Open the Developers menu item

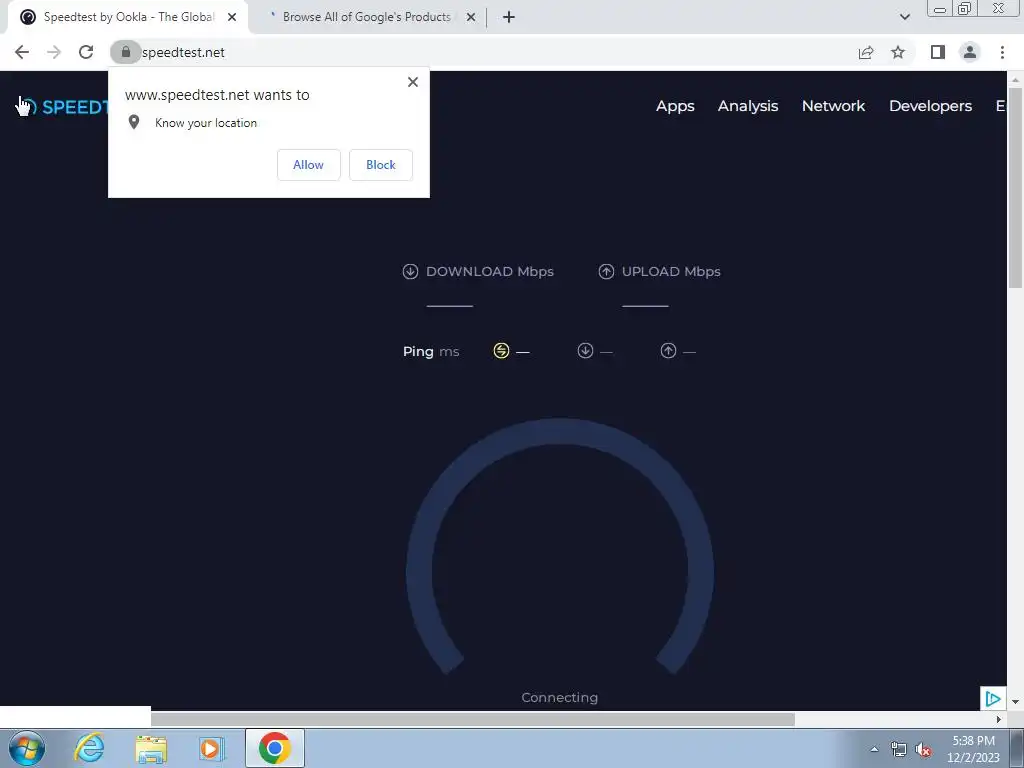point(930,106)
